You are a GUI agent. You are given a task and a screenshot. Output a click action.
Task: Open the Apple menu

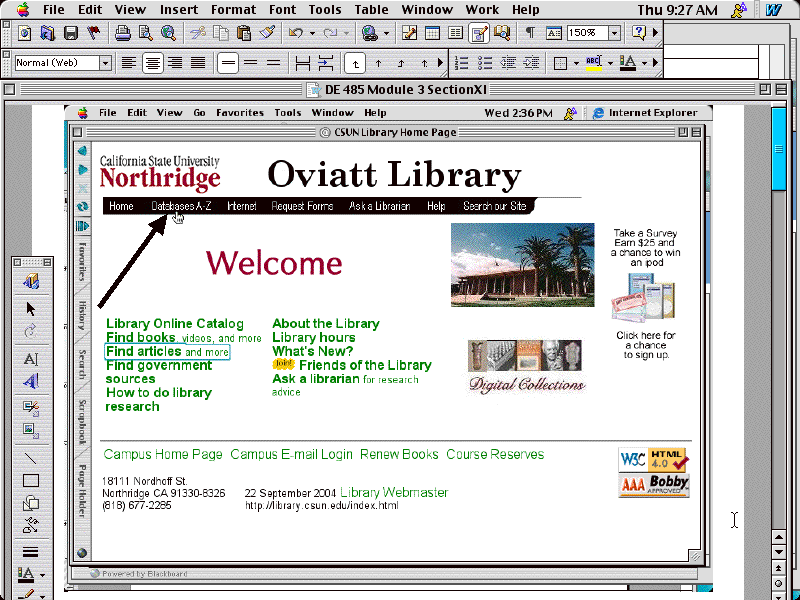[x=23, y=10]
